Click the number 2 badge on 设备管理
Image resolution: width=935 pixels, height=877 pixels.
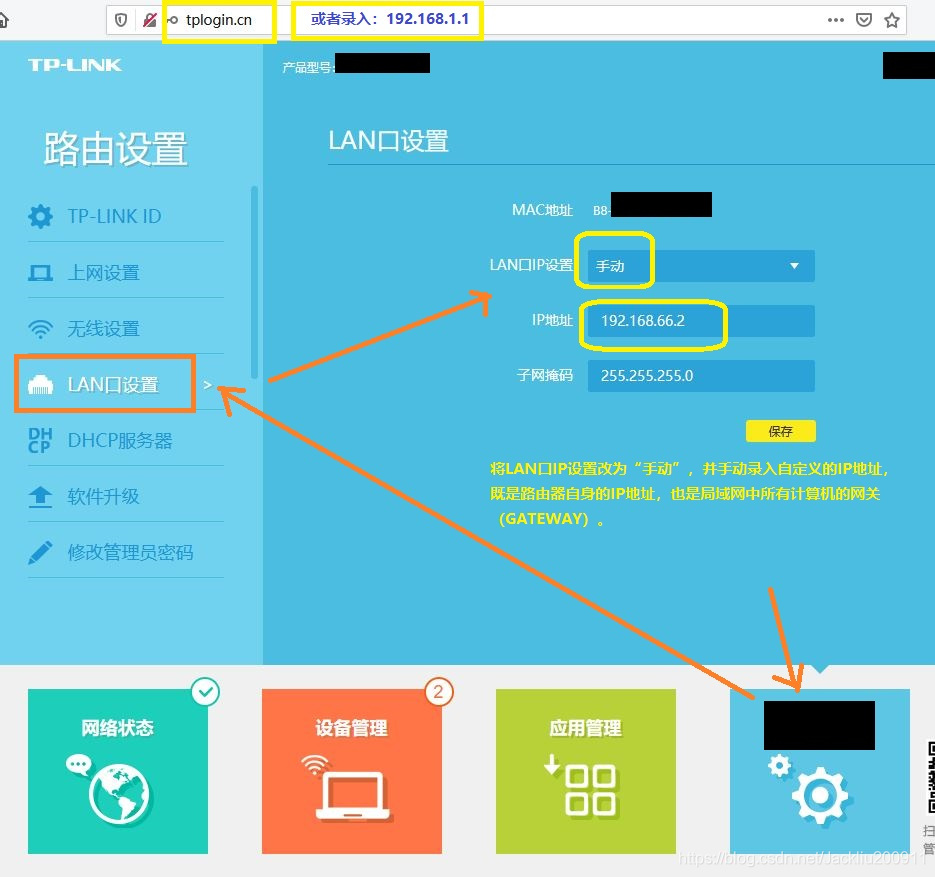[439, 692]
